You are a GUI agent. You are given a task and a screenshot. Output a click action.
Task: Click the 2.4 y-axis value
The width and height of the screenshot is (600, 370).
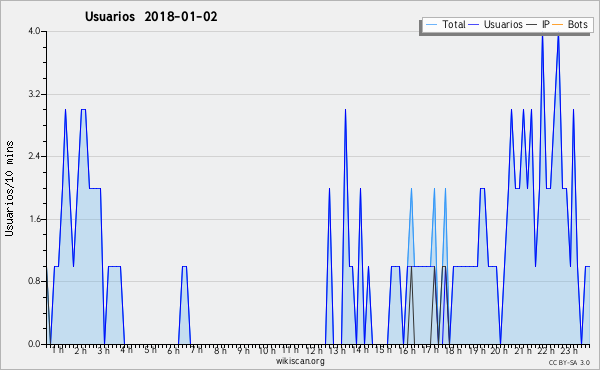coord(34,156)
